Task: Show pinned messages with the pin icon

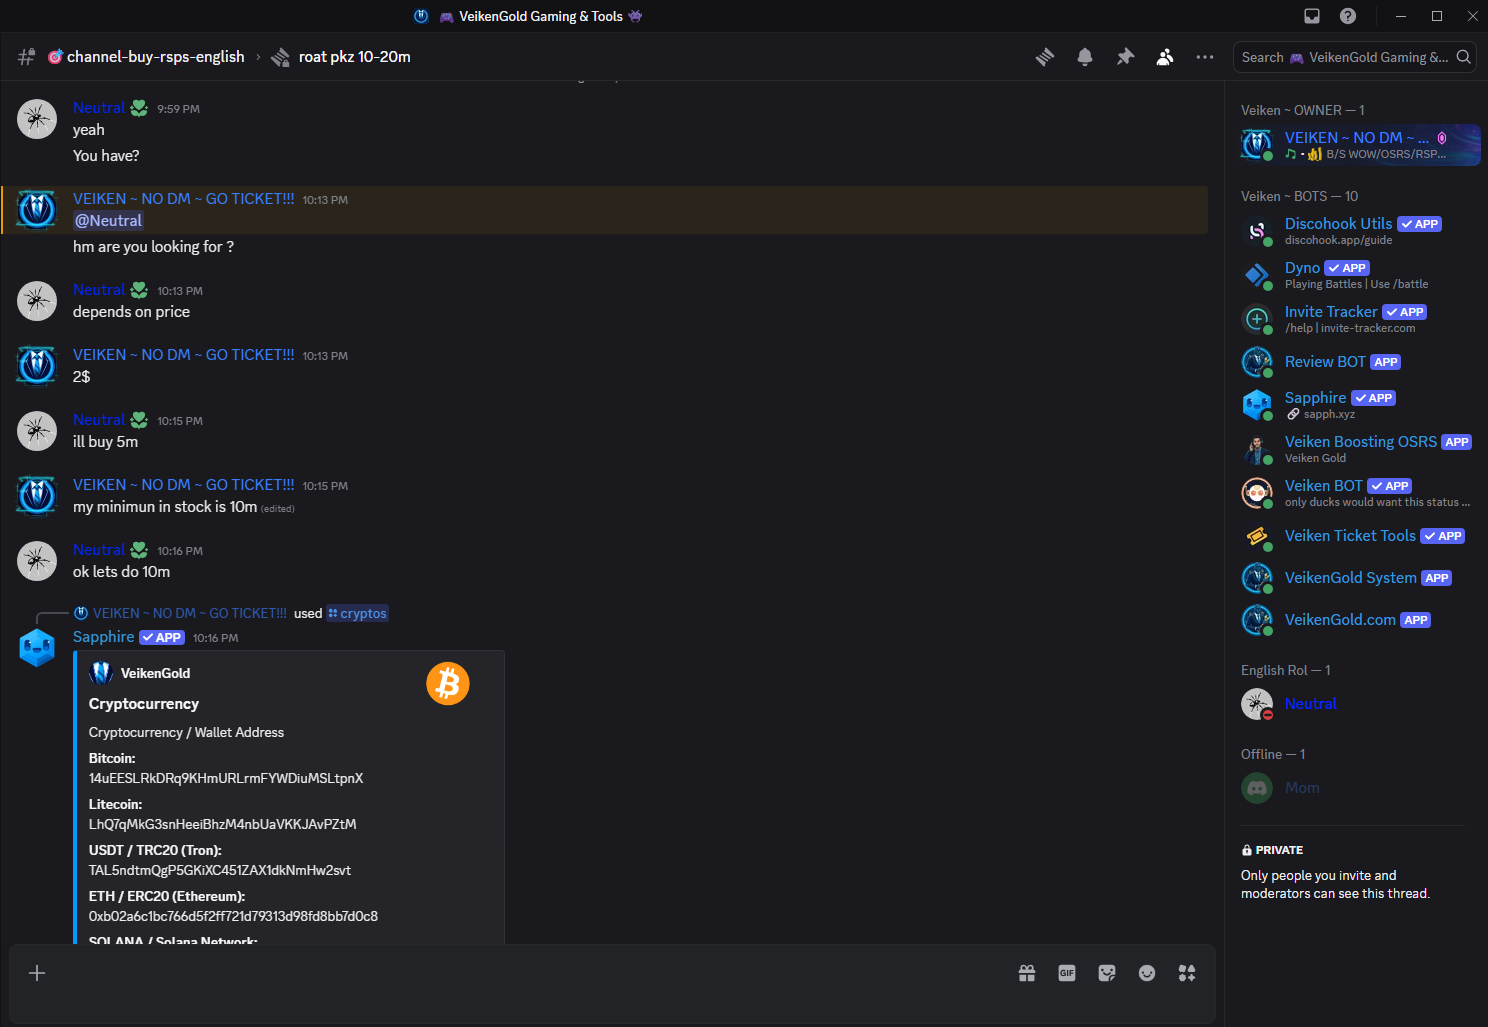Action: [1125, 57]
